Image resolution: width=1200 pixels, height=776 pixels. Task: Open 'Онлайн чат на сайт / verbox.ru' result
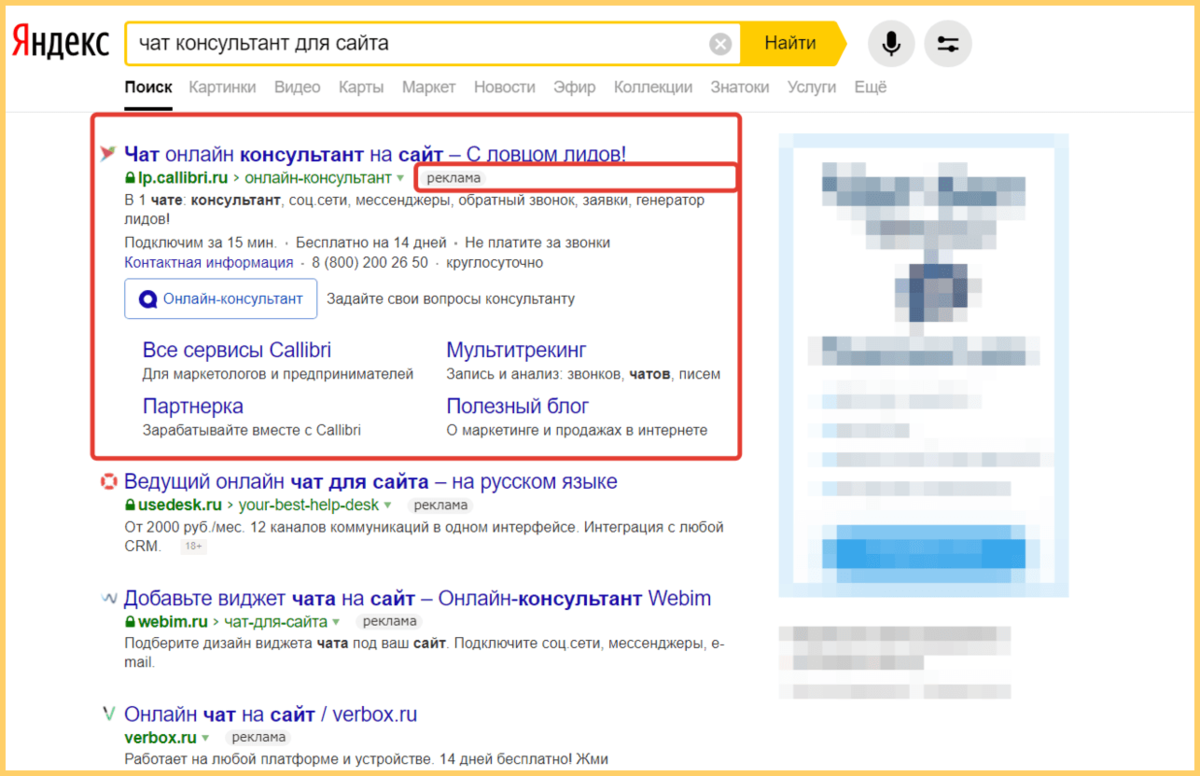271,715
